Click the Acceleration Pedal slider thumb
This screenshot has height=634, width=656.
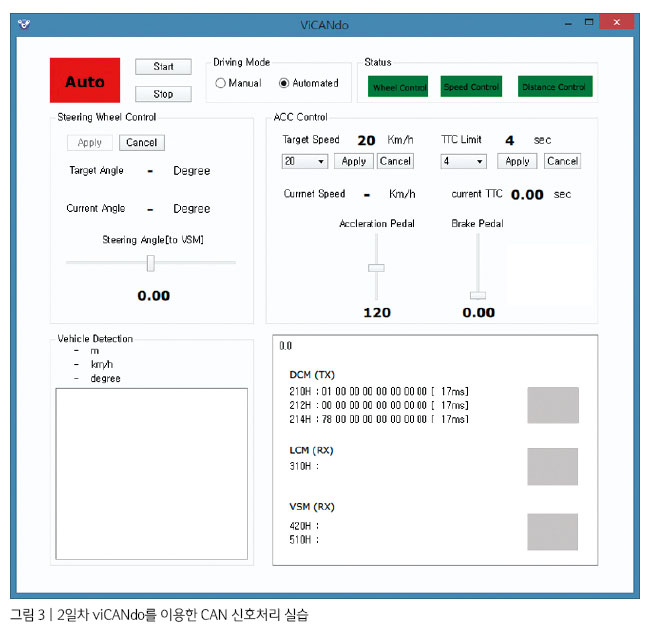(x=376, y=268)
